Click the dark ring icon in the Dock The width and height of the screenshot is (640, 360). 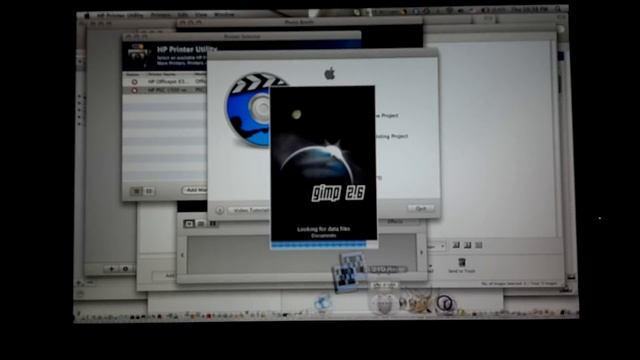[x=445, y=304]
